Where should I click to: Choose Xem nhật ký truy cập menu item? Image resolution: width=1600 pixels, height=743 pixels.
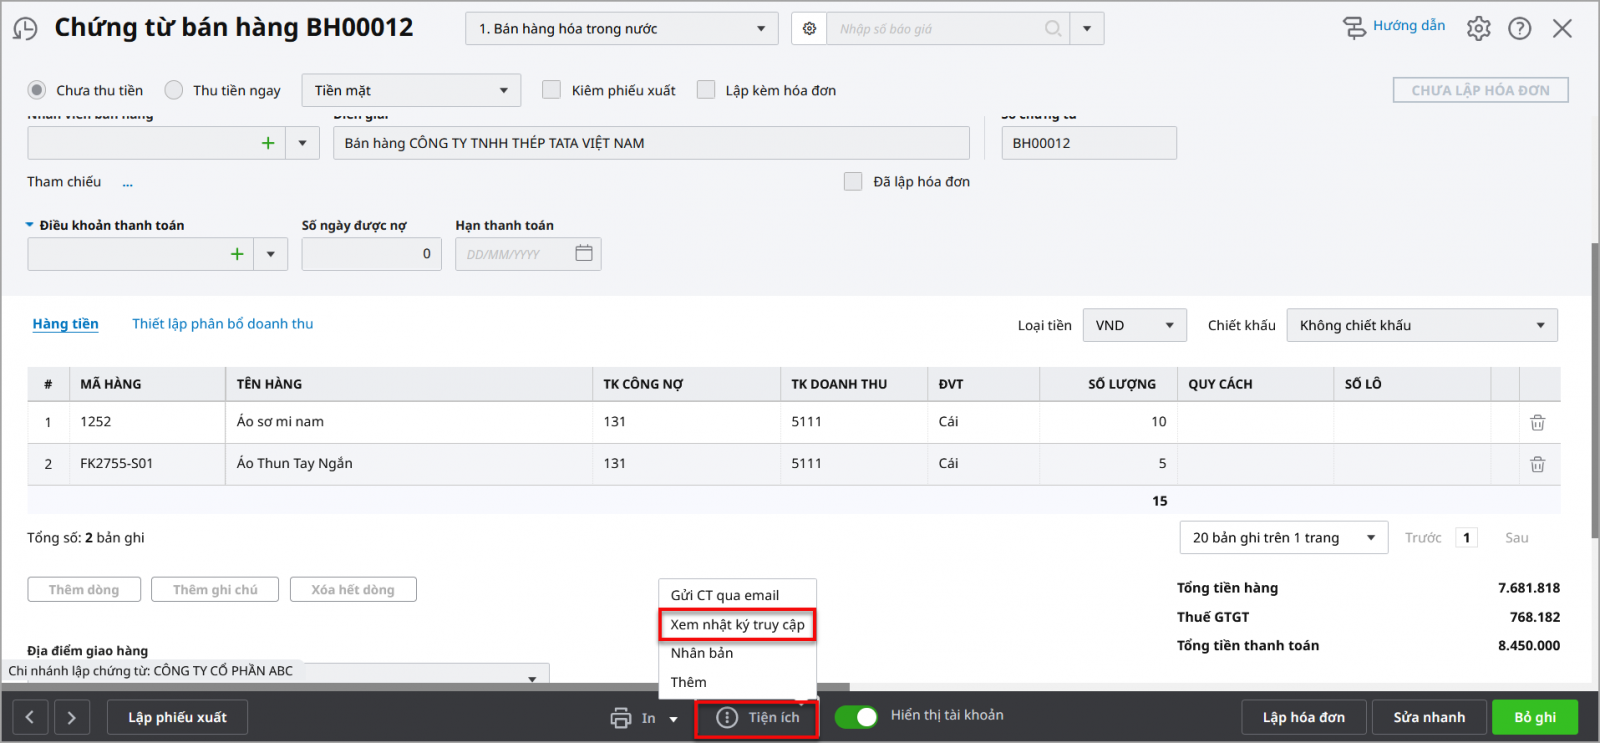pos(737,625)
